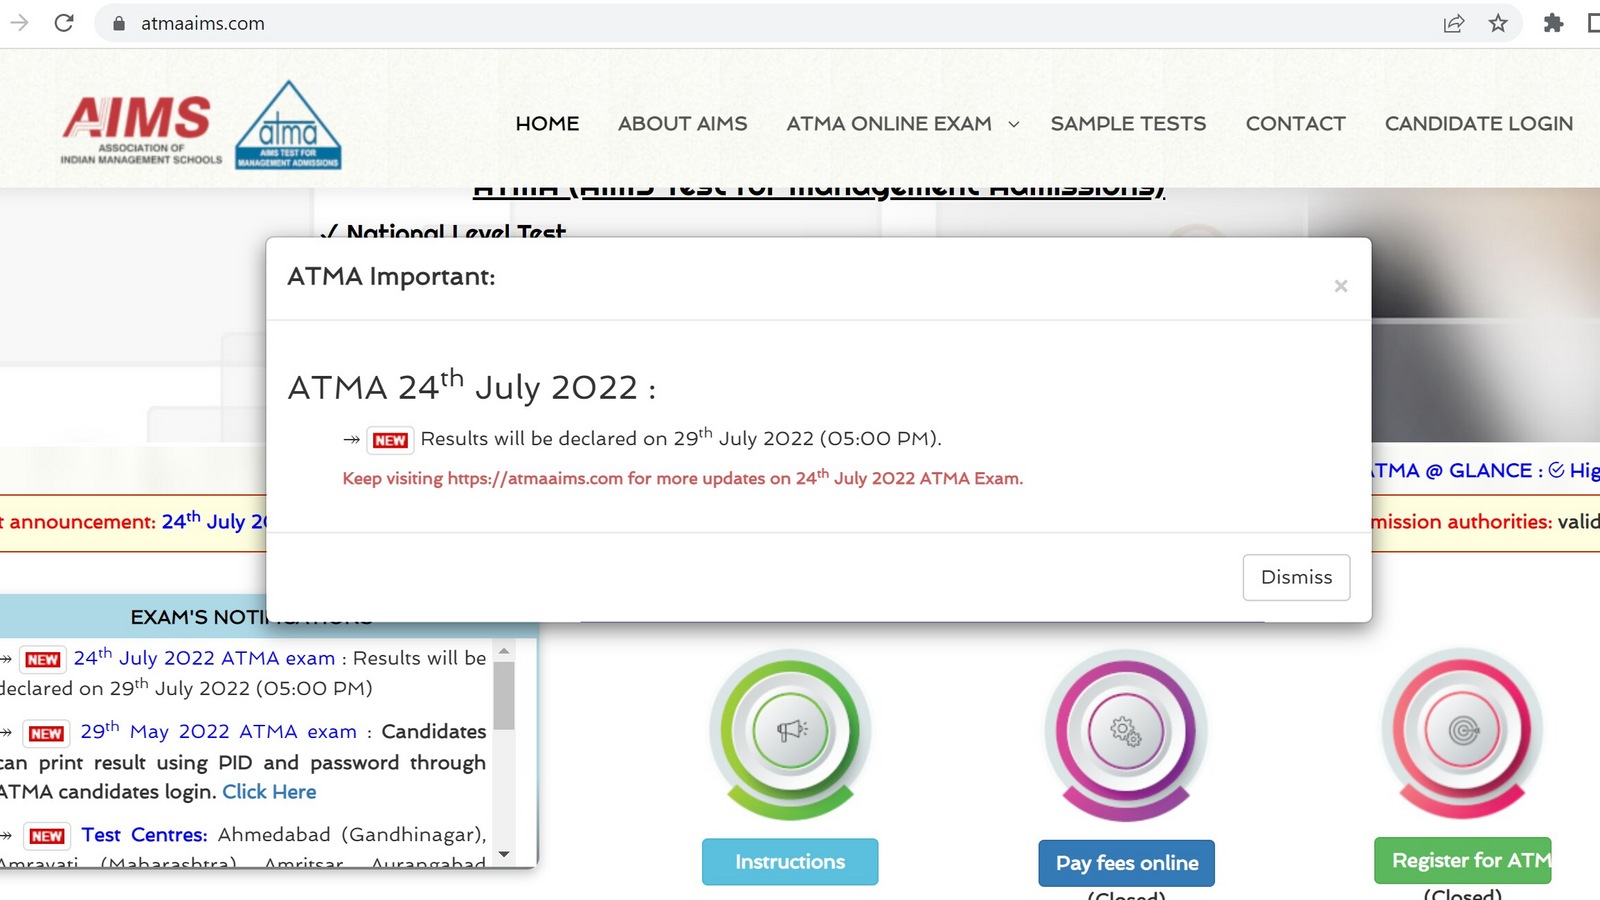Bookmark this page with the star icon
The height and width of the screenshot is (900, 1600).
1498,23
